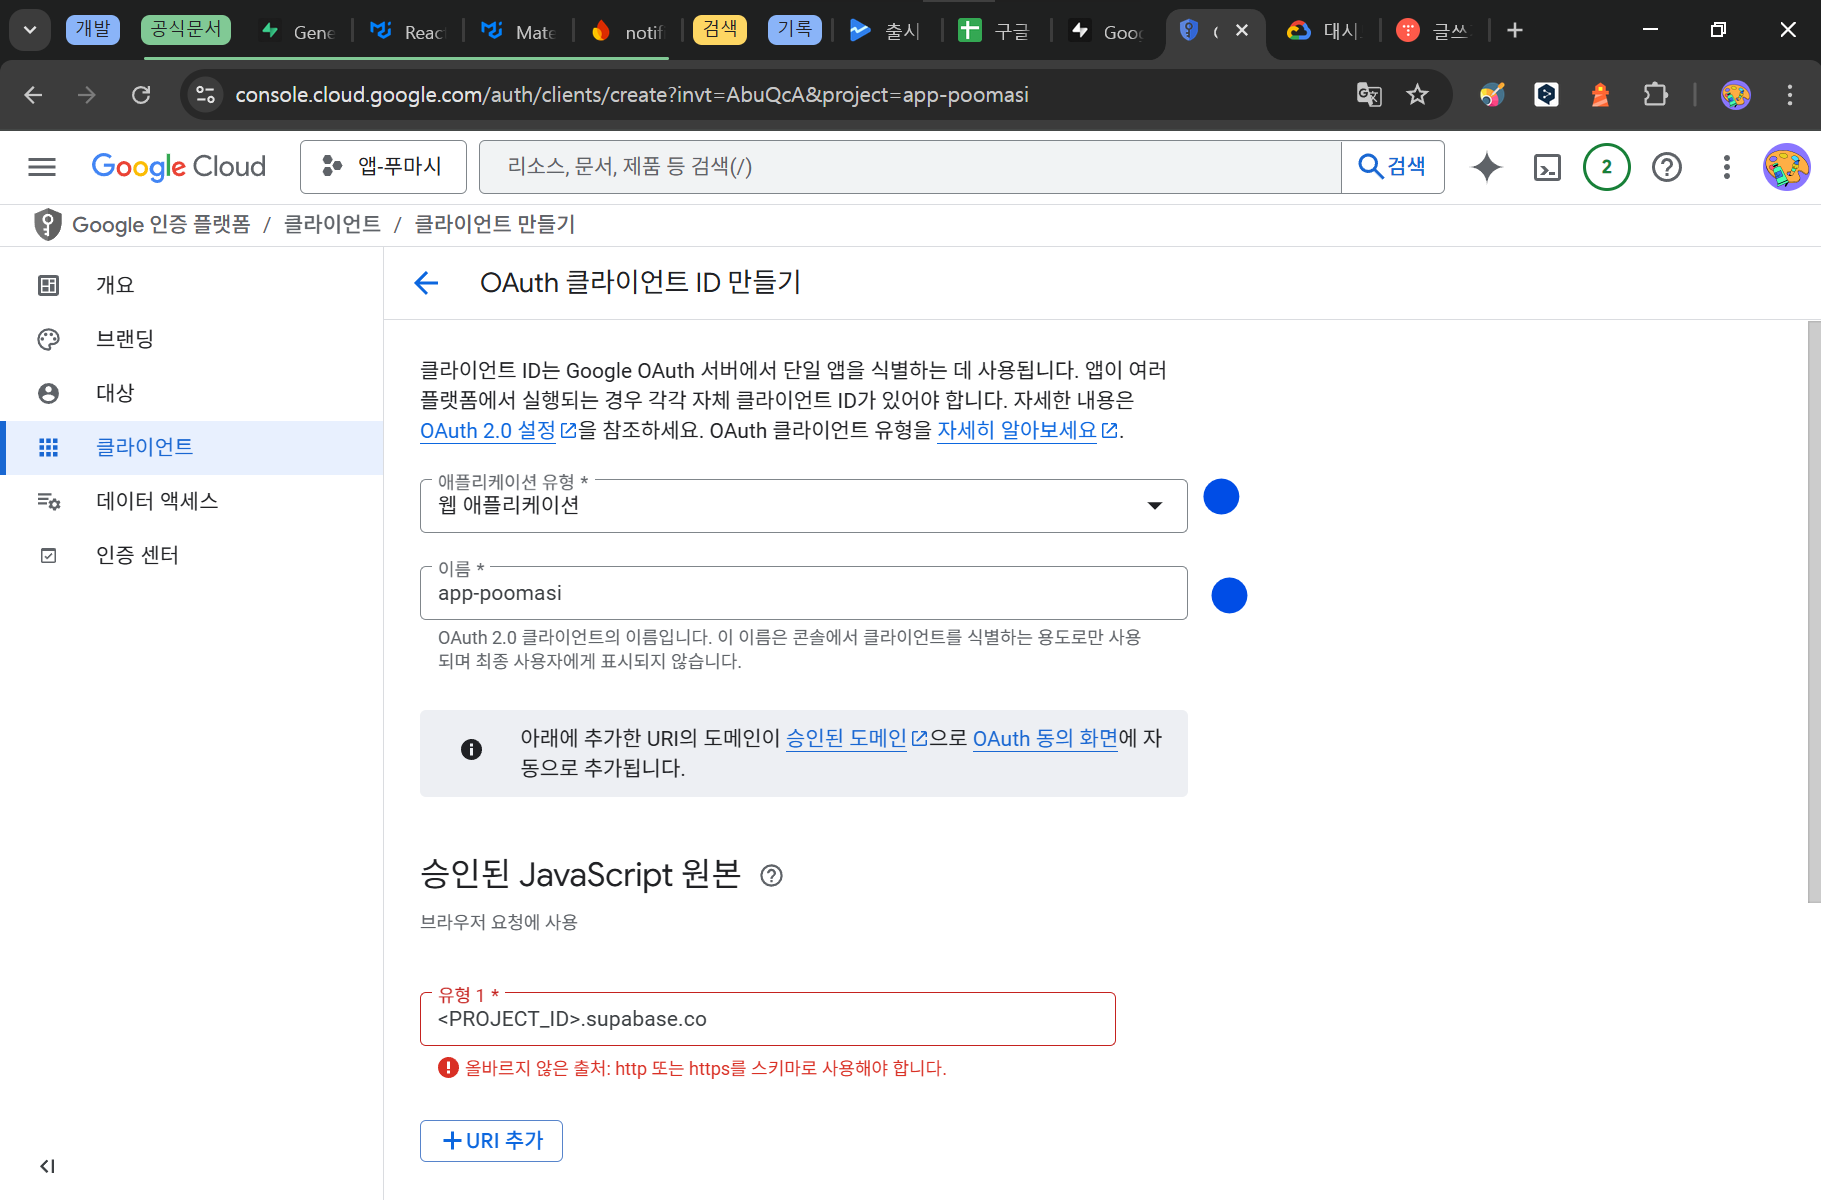Image resolution: width=1821 pixels, height=1200 pixels.
Task: Reload the page
Action: [141, 95]
